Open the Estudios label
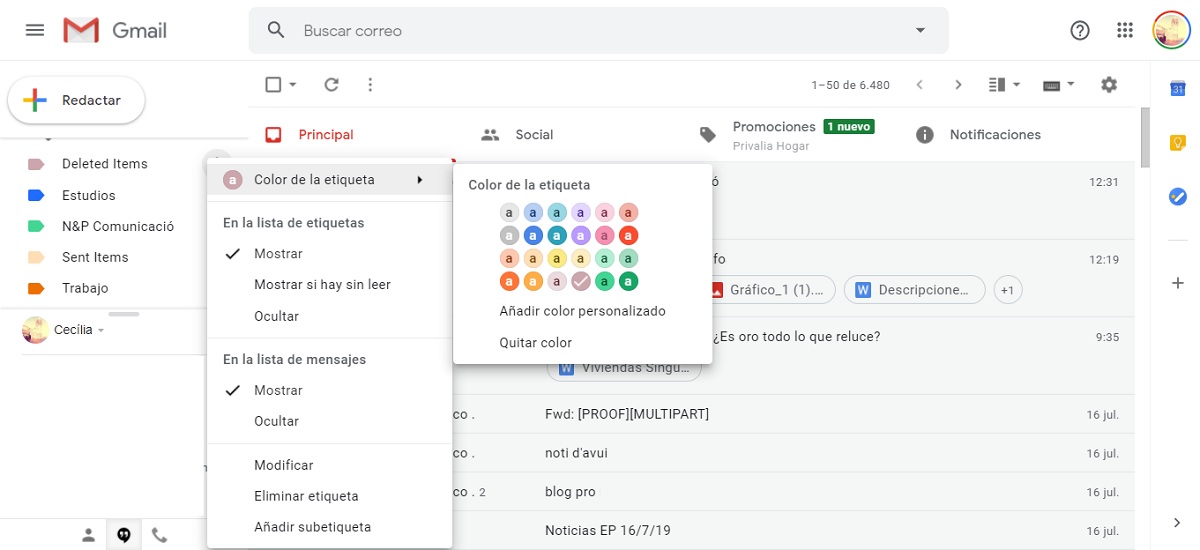Screen dimensions: 1200x550 click(x=89, y=195)
